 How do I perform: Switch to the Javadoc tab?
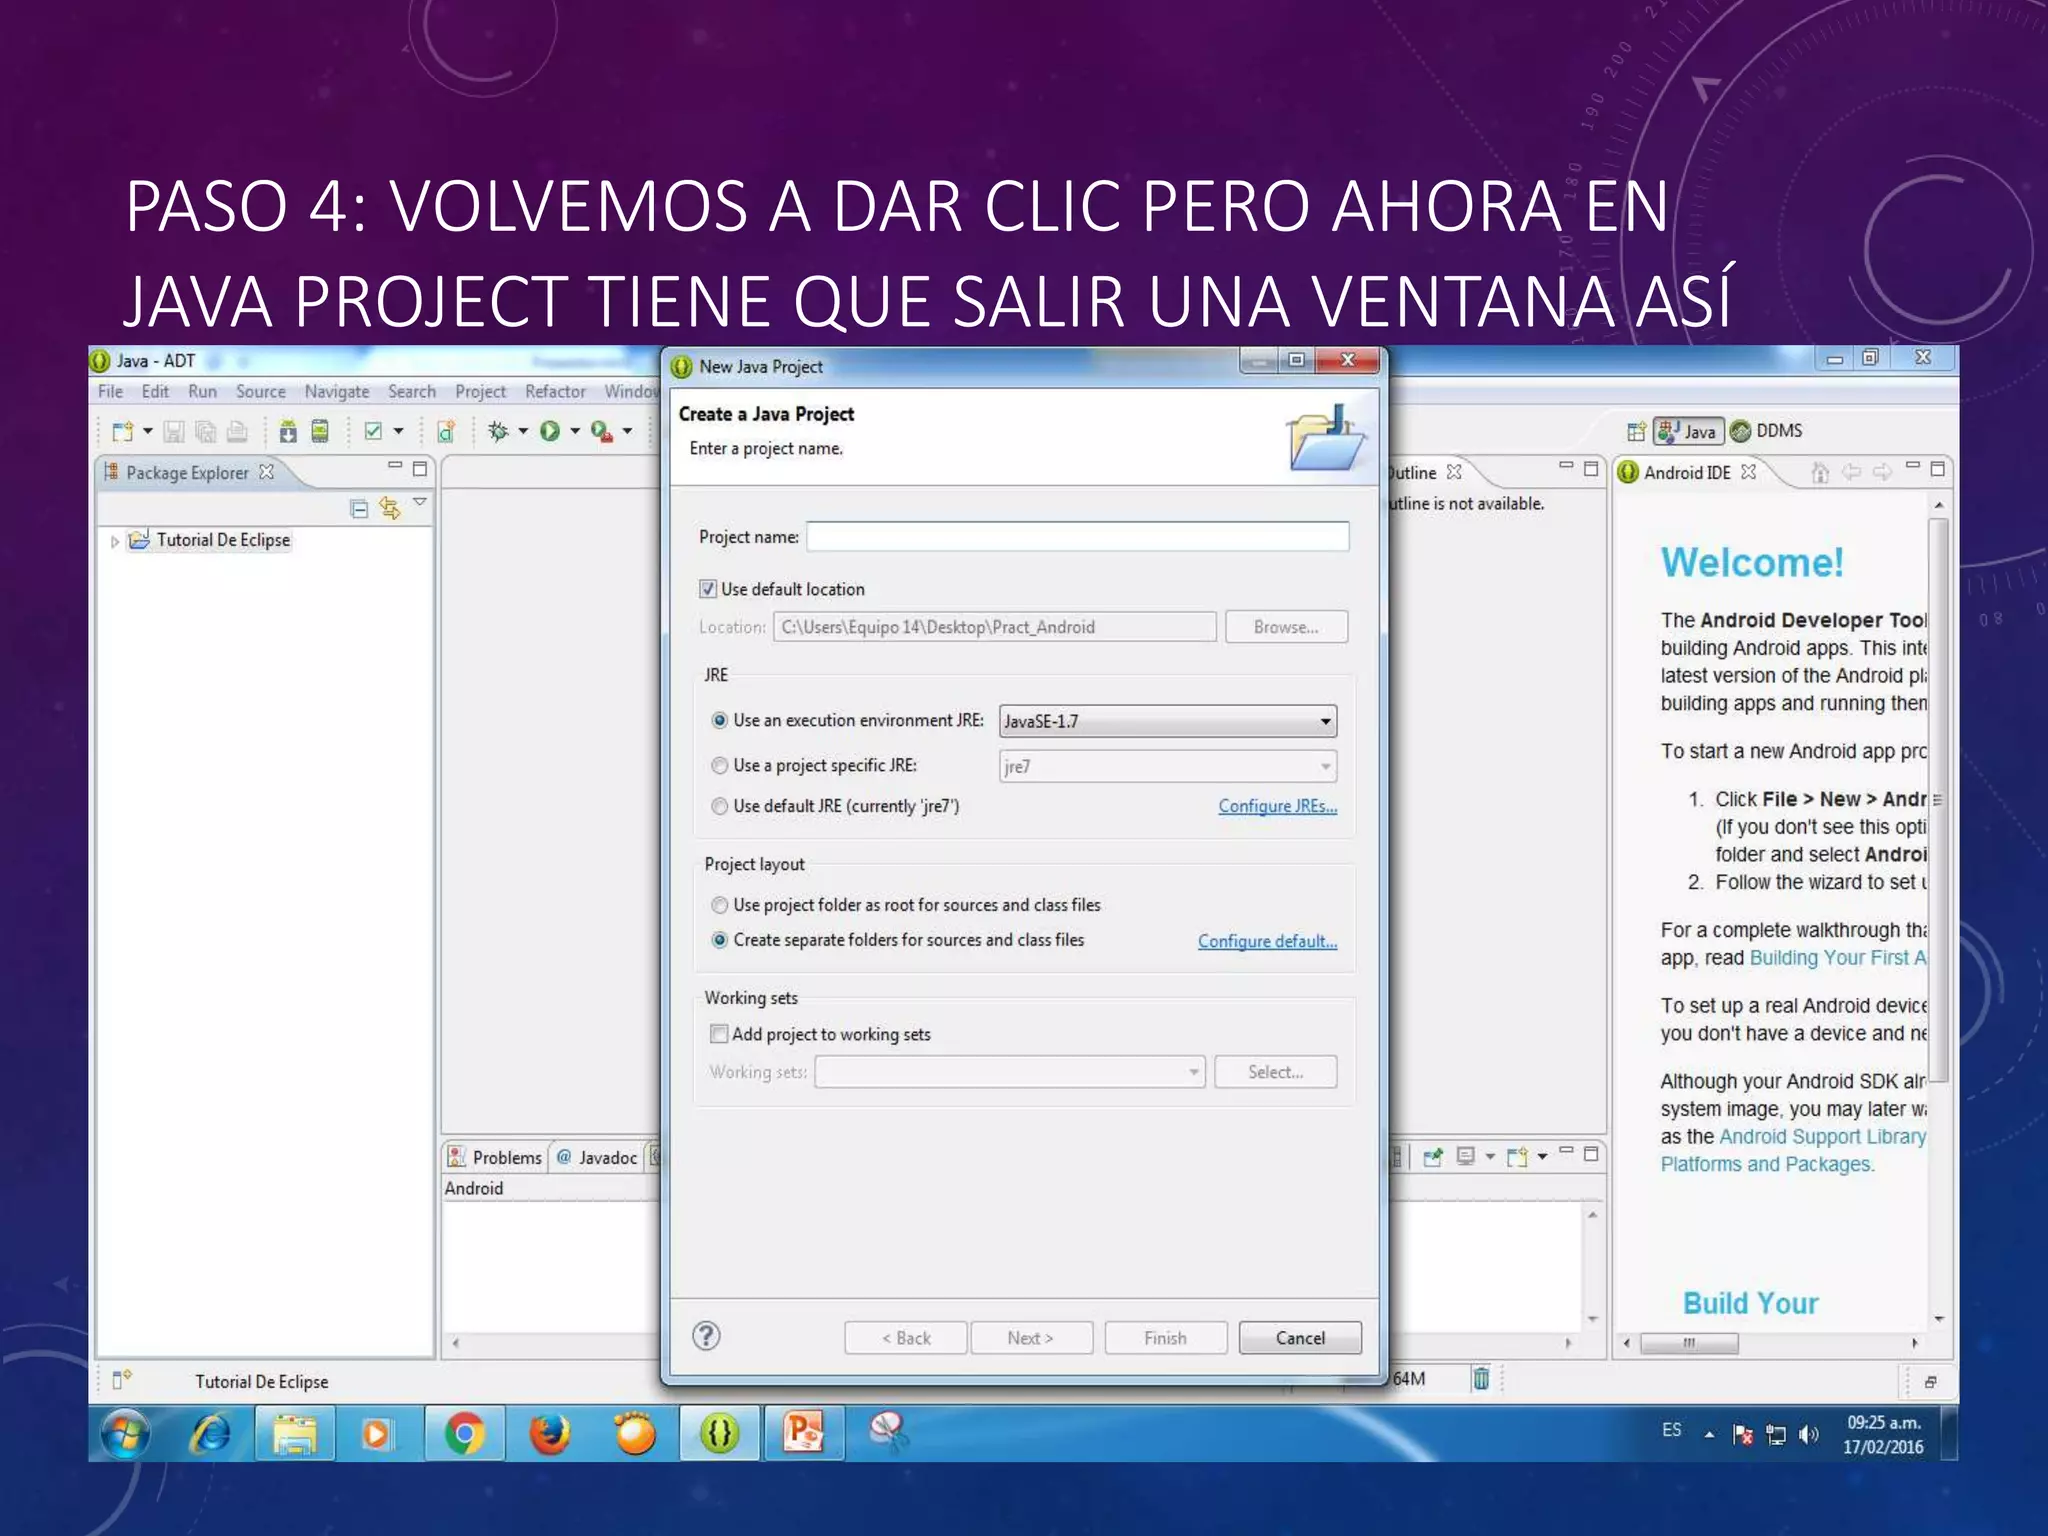[x=597, y=1157]
